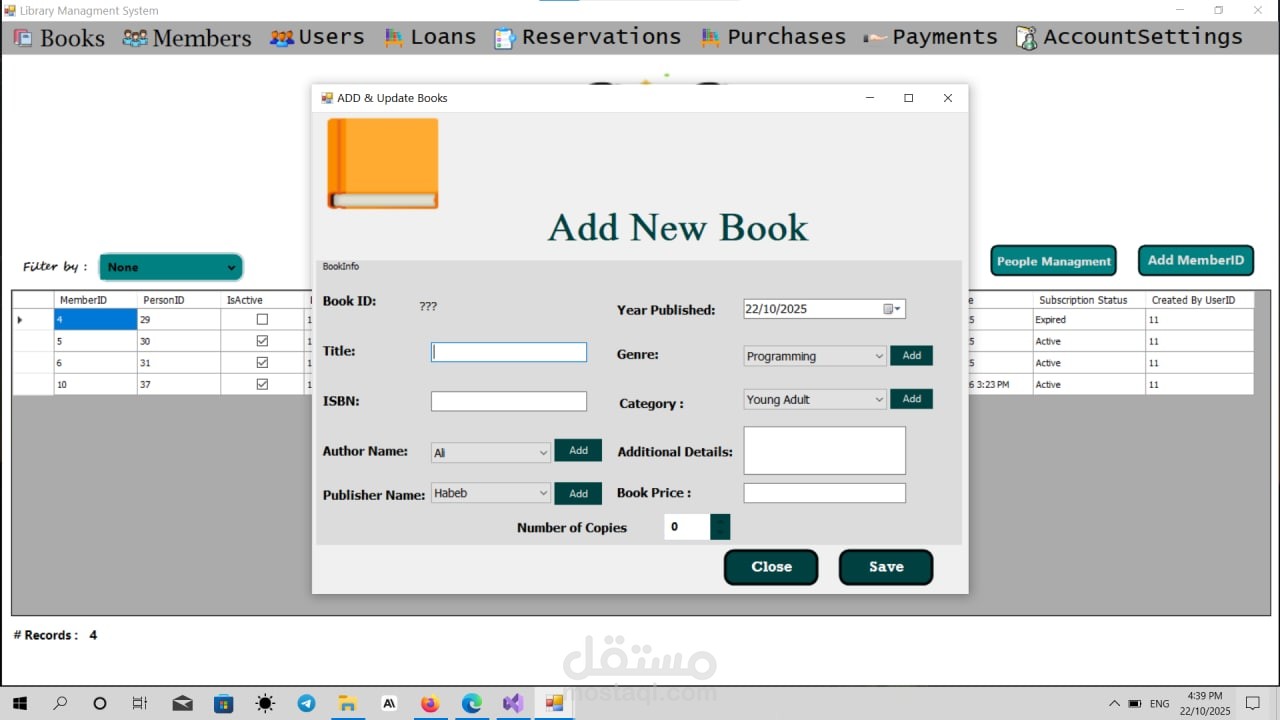Click the PersonID column header
This screenshot has width=1280, height=720.
pyautogui.click(x=178, y=300)
